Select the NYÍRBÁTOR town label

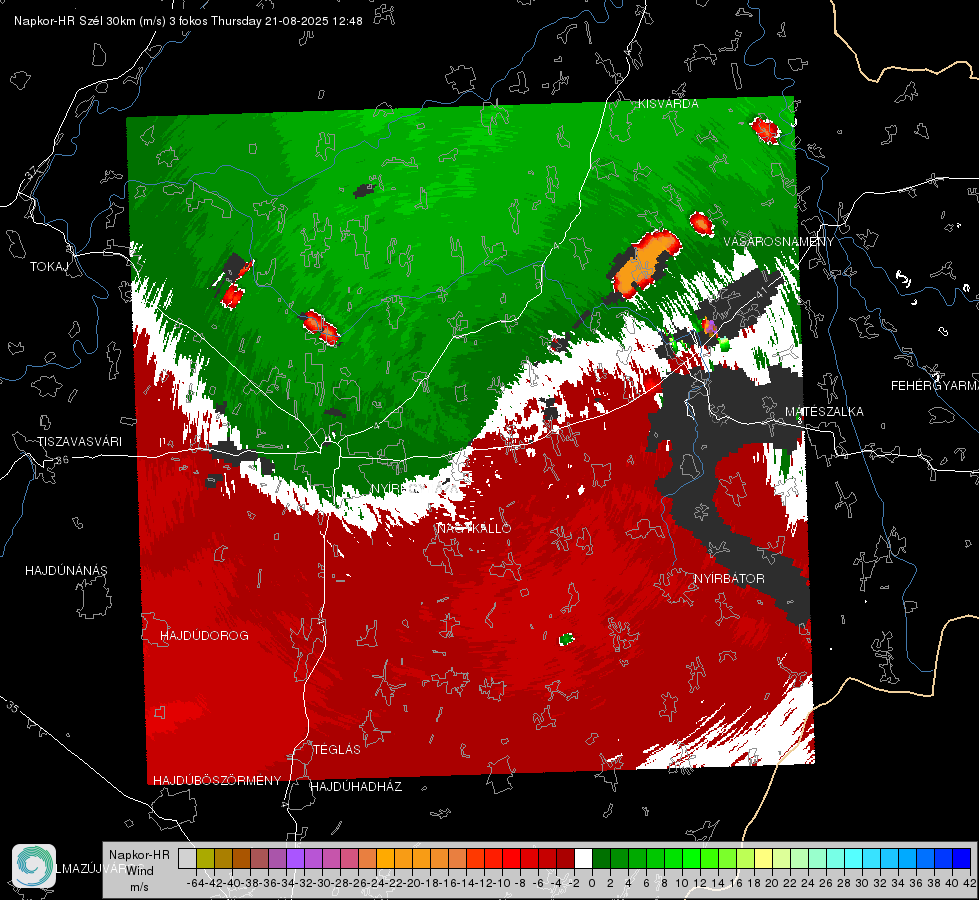(729, 578)
